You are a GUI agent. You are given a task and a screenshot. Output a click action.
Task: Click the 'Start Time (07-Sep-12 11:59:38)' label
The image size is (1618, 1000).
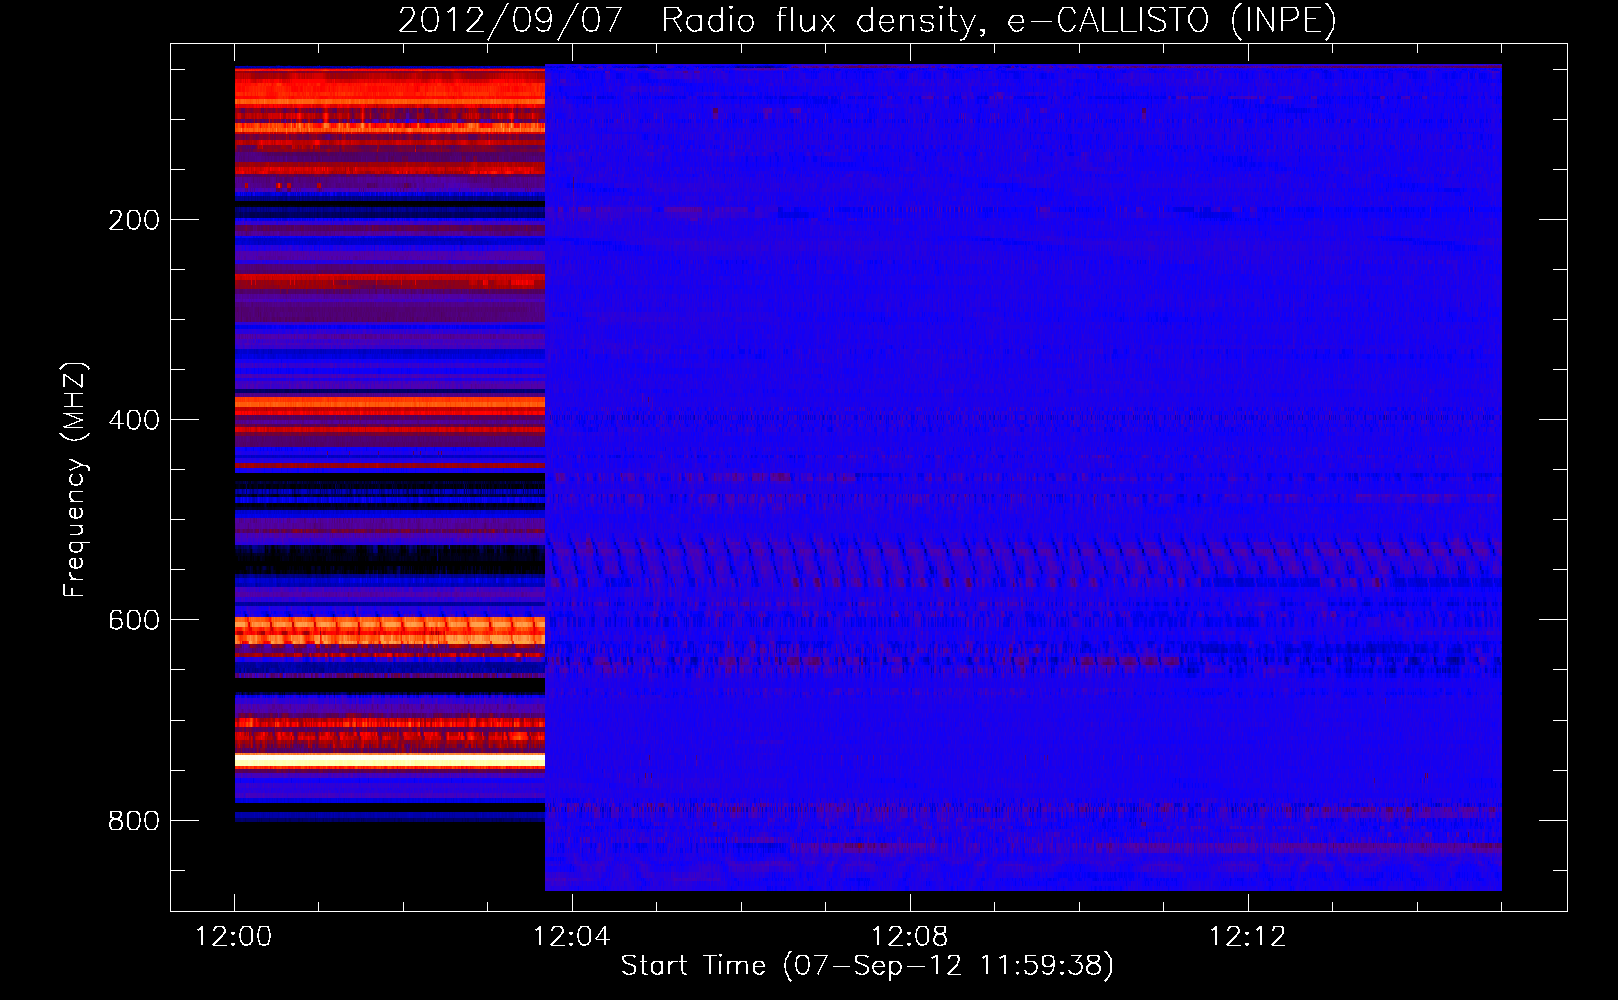point(867,965)
